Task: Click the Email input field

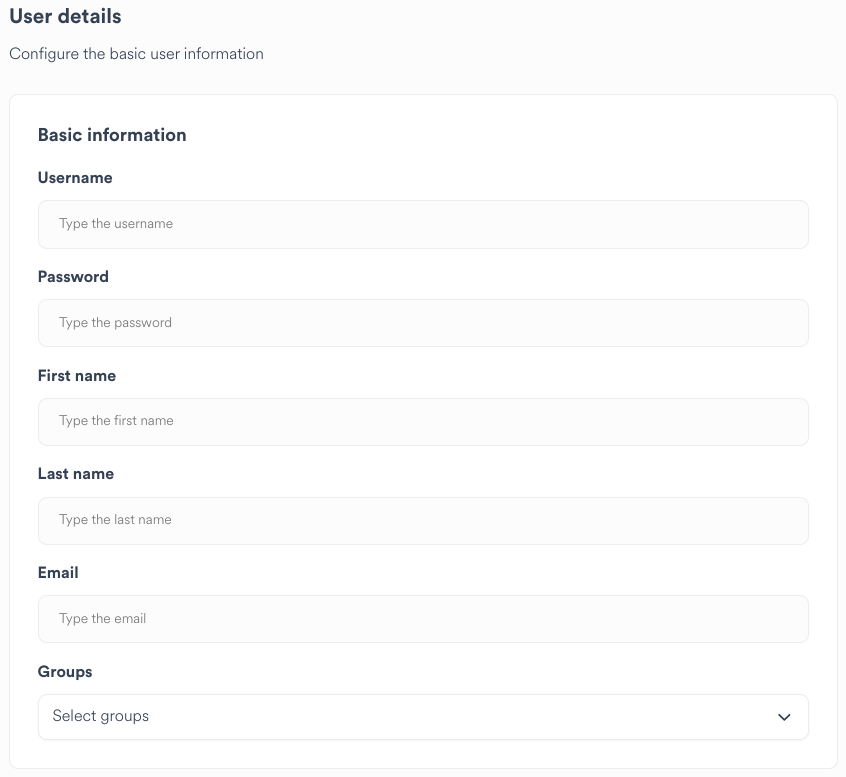Action: [x=423, y=618]
